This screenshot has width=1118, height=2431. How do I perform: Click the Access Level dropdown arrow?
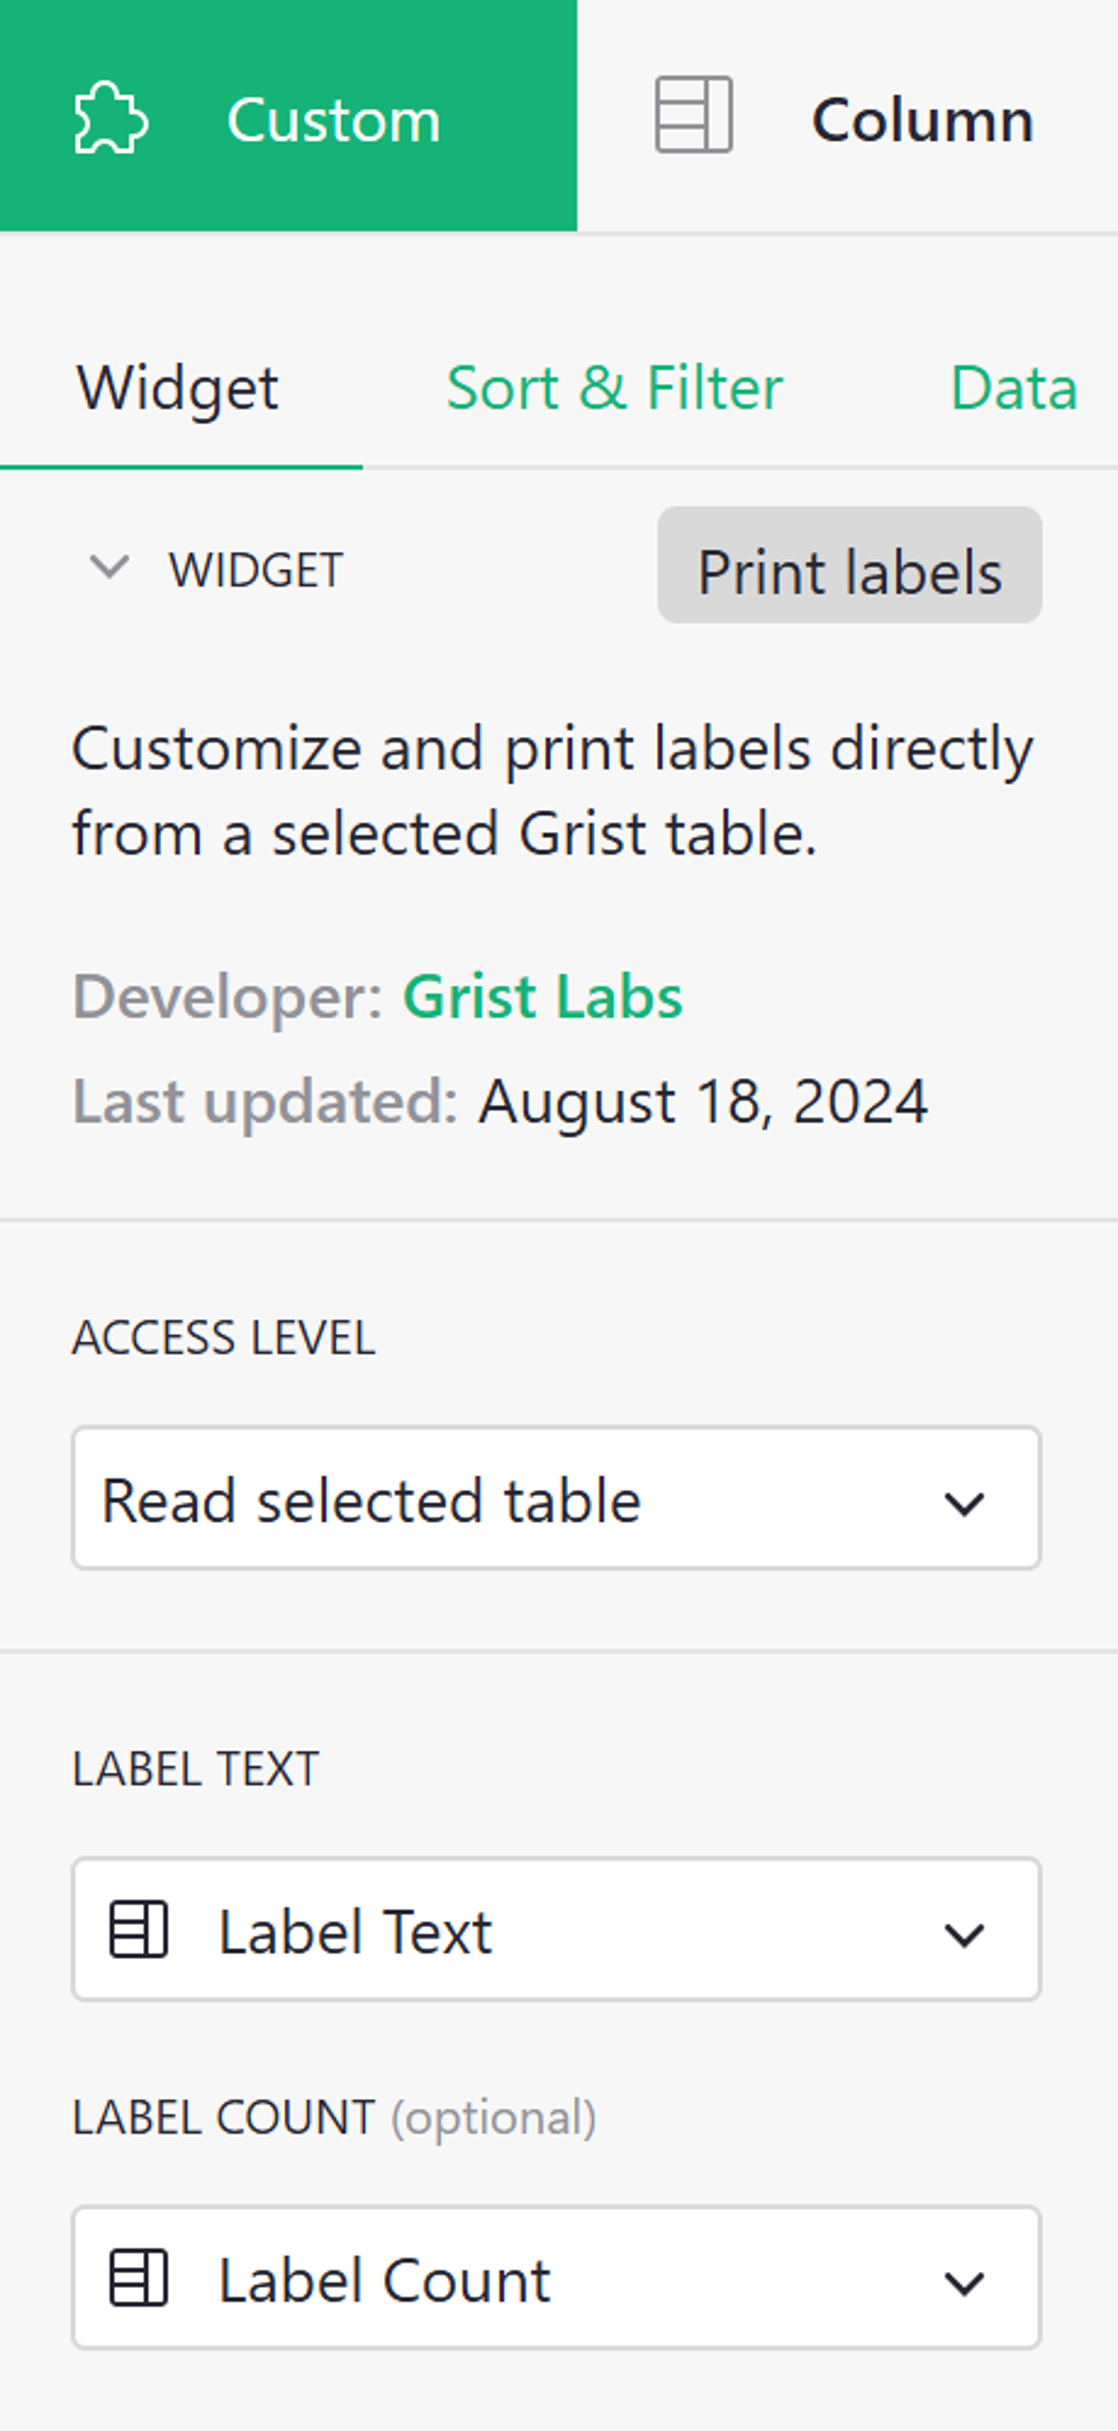964,1502
